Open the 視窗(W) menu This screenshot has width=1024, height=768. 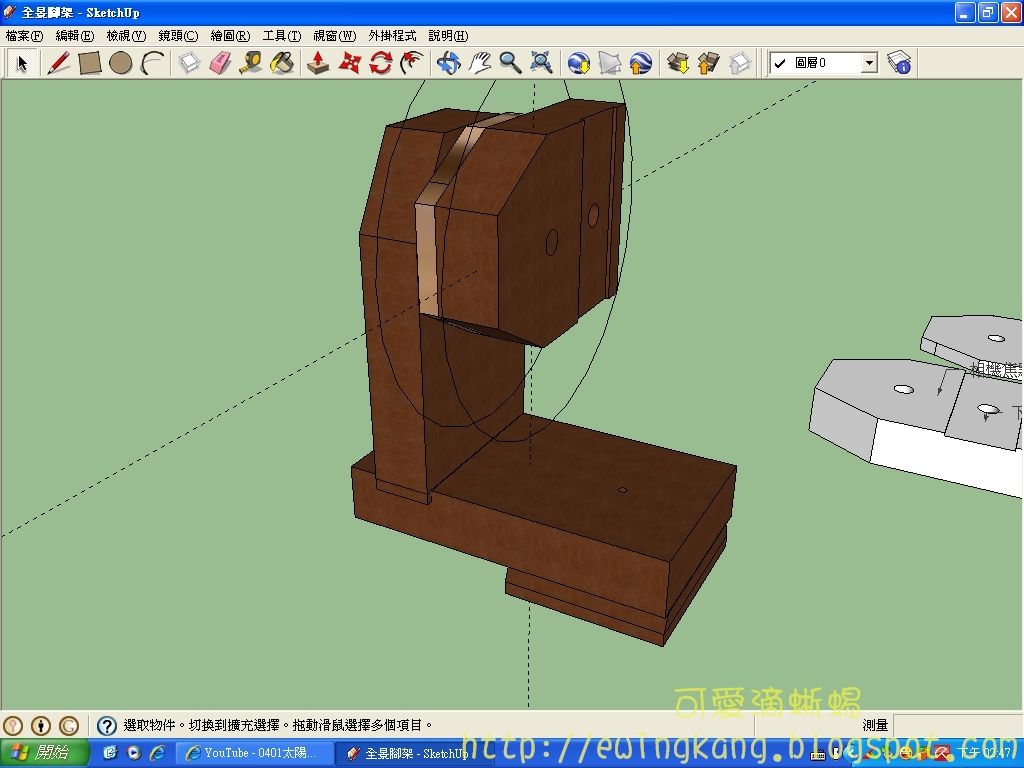point(334,36)
